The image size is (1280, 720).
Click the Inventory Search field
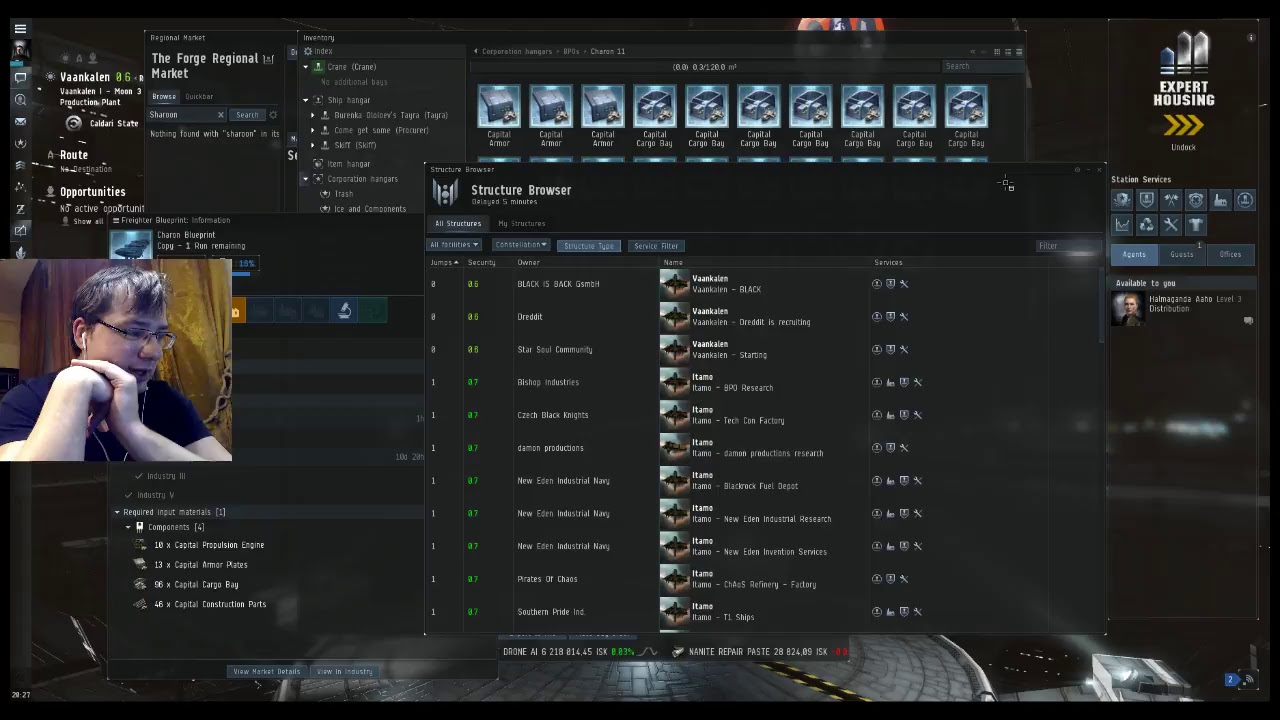click(982, 66)
